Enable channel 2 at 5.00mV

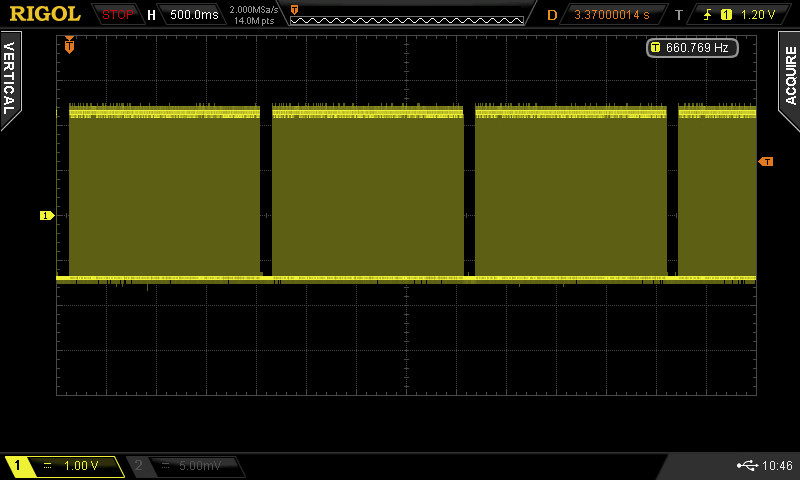click(186, 466)
